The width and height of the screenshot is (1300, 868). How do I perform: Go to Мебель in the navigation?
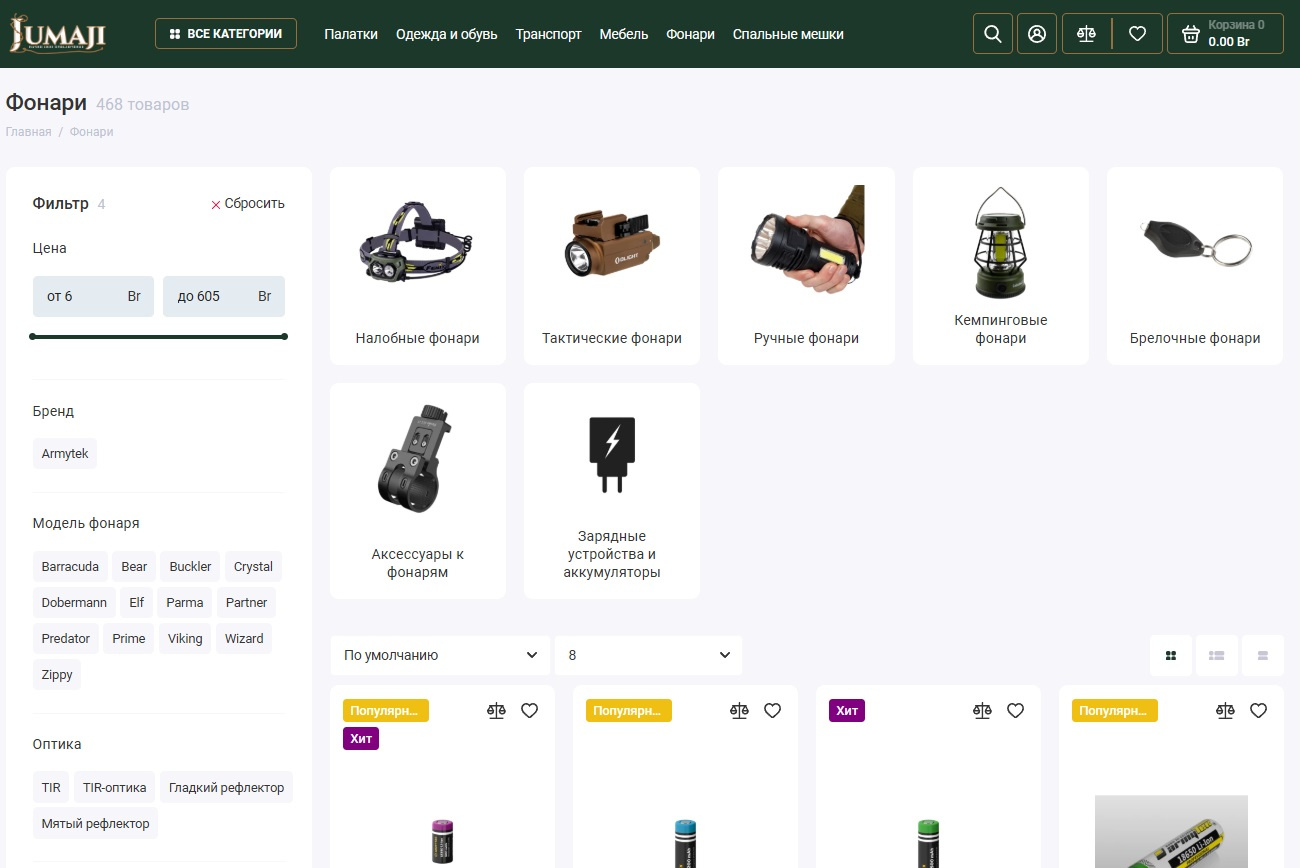(x=624, y=34)
